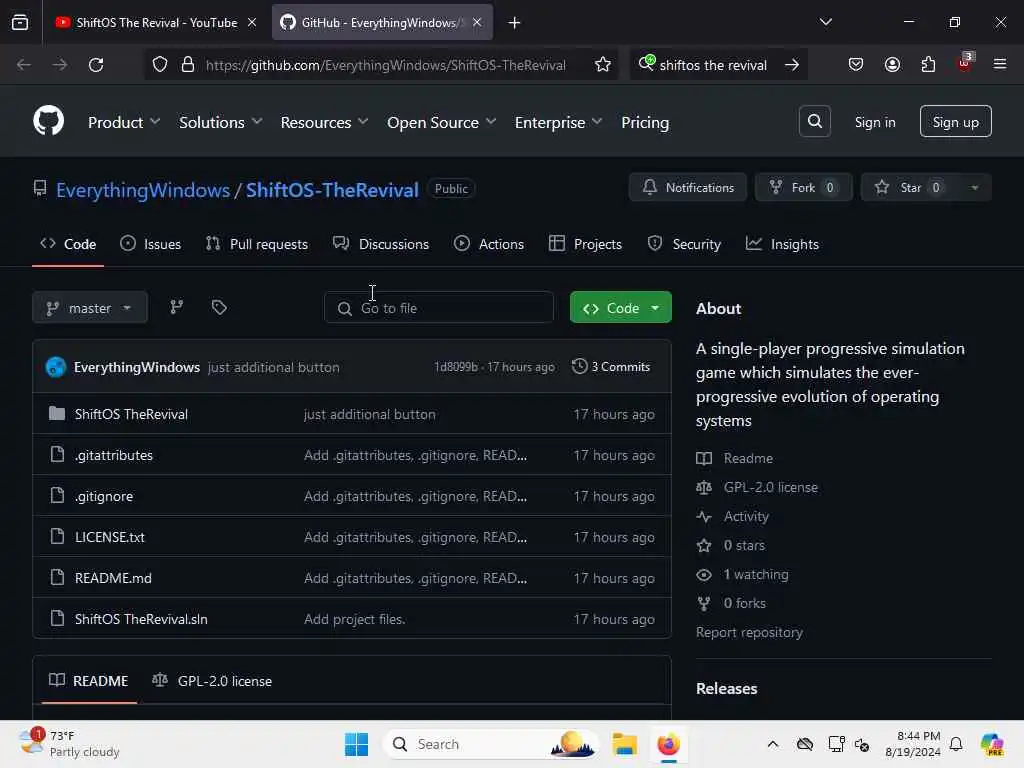The width and height of the screenshot is (1024, 768).
Task: Open the EverythingWindows owner link in title
Action: pyautogui.click(x=142, y=190)
